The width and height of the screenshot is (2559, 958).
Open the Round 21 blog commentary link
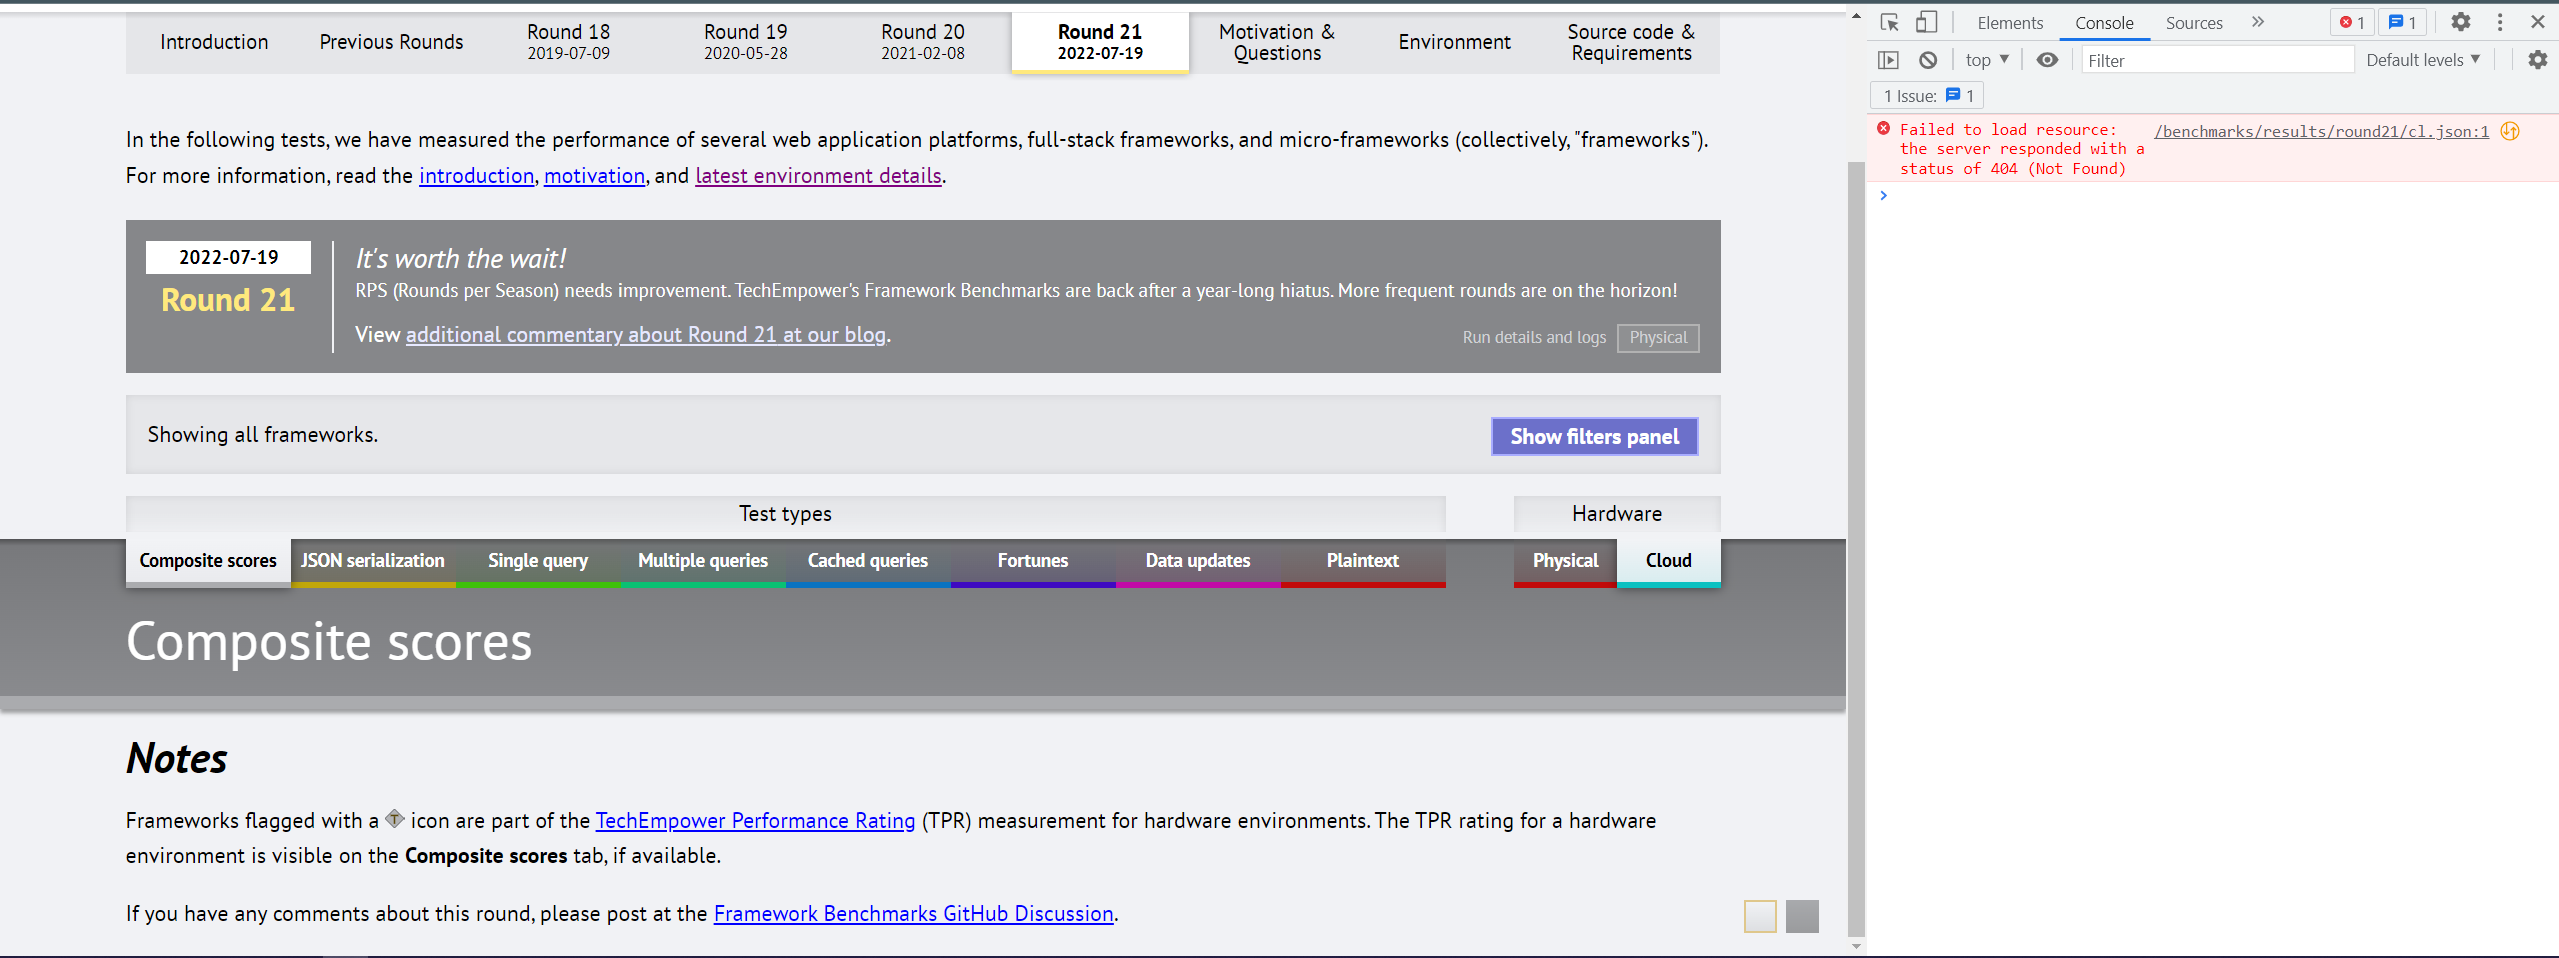646,334
